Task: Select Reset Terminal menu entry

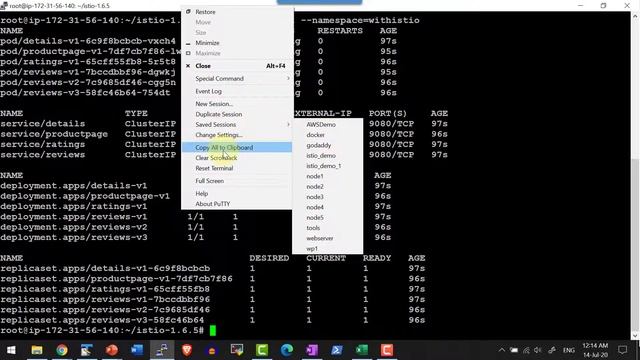Action: click(237, 168)
